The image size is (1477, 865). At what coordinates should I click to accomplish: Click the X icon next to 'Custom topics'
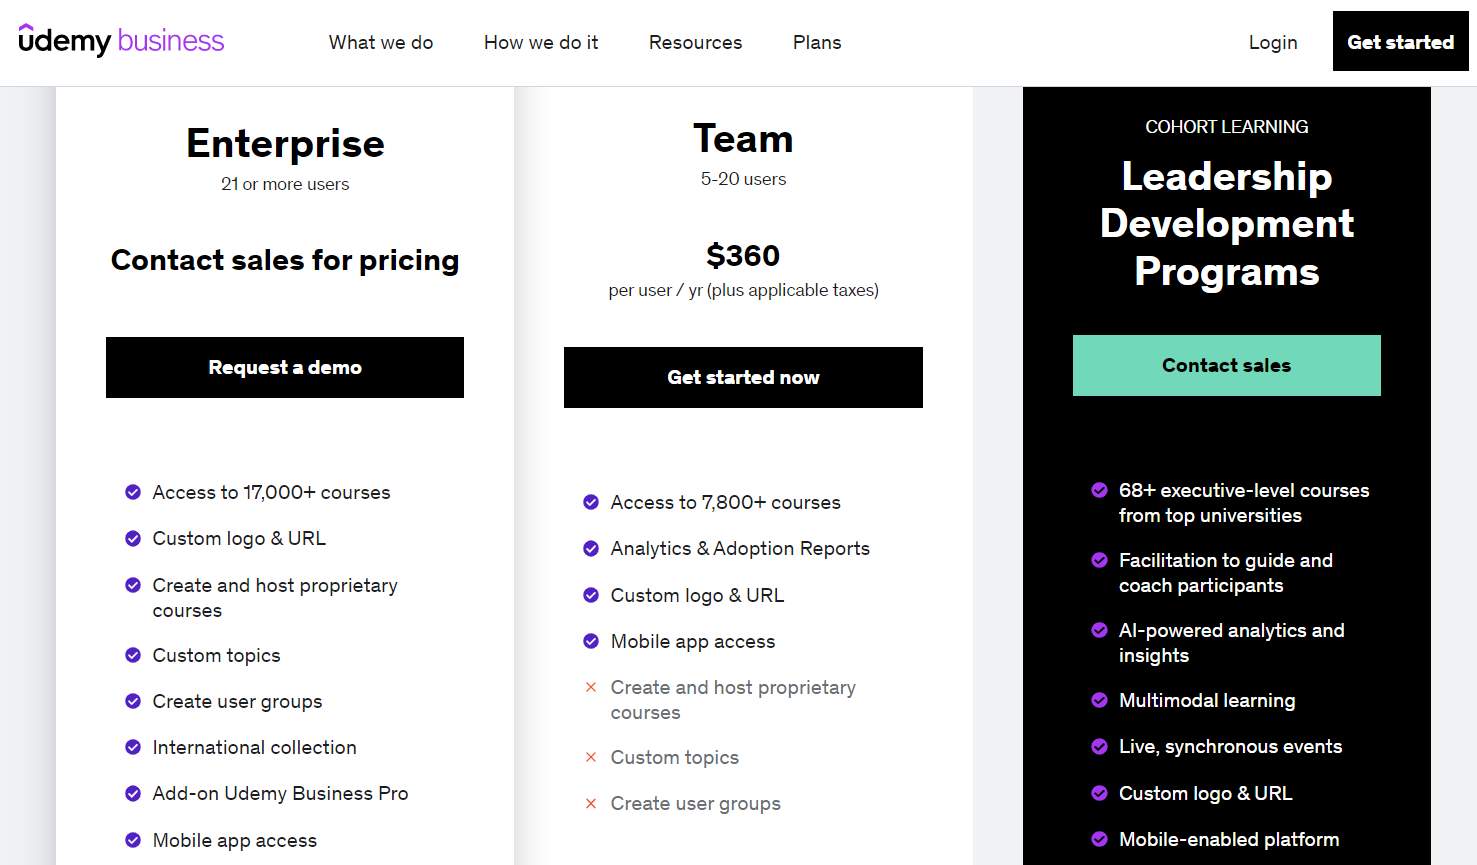pos(591,757)
